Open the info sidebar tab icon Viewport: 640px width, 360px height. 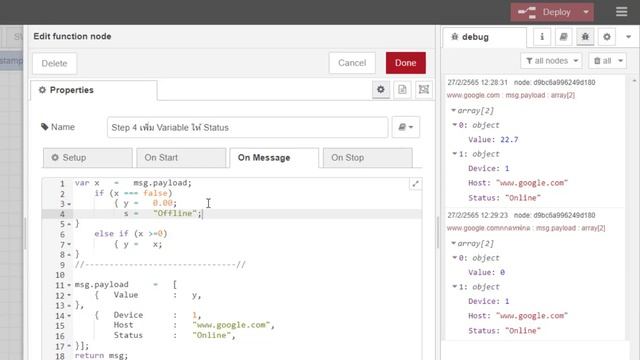pyautogui.click(x=542, y=37)
